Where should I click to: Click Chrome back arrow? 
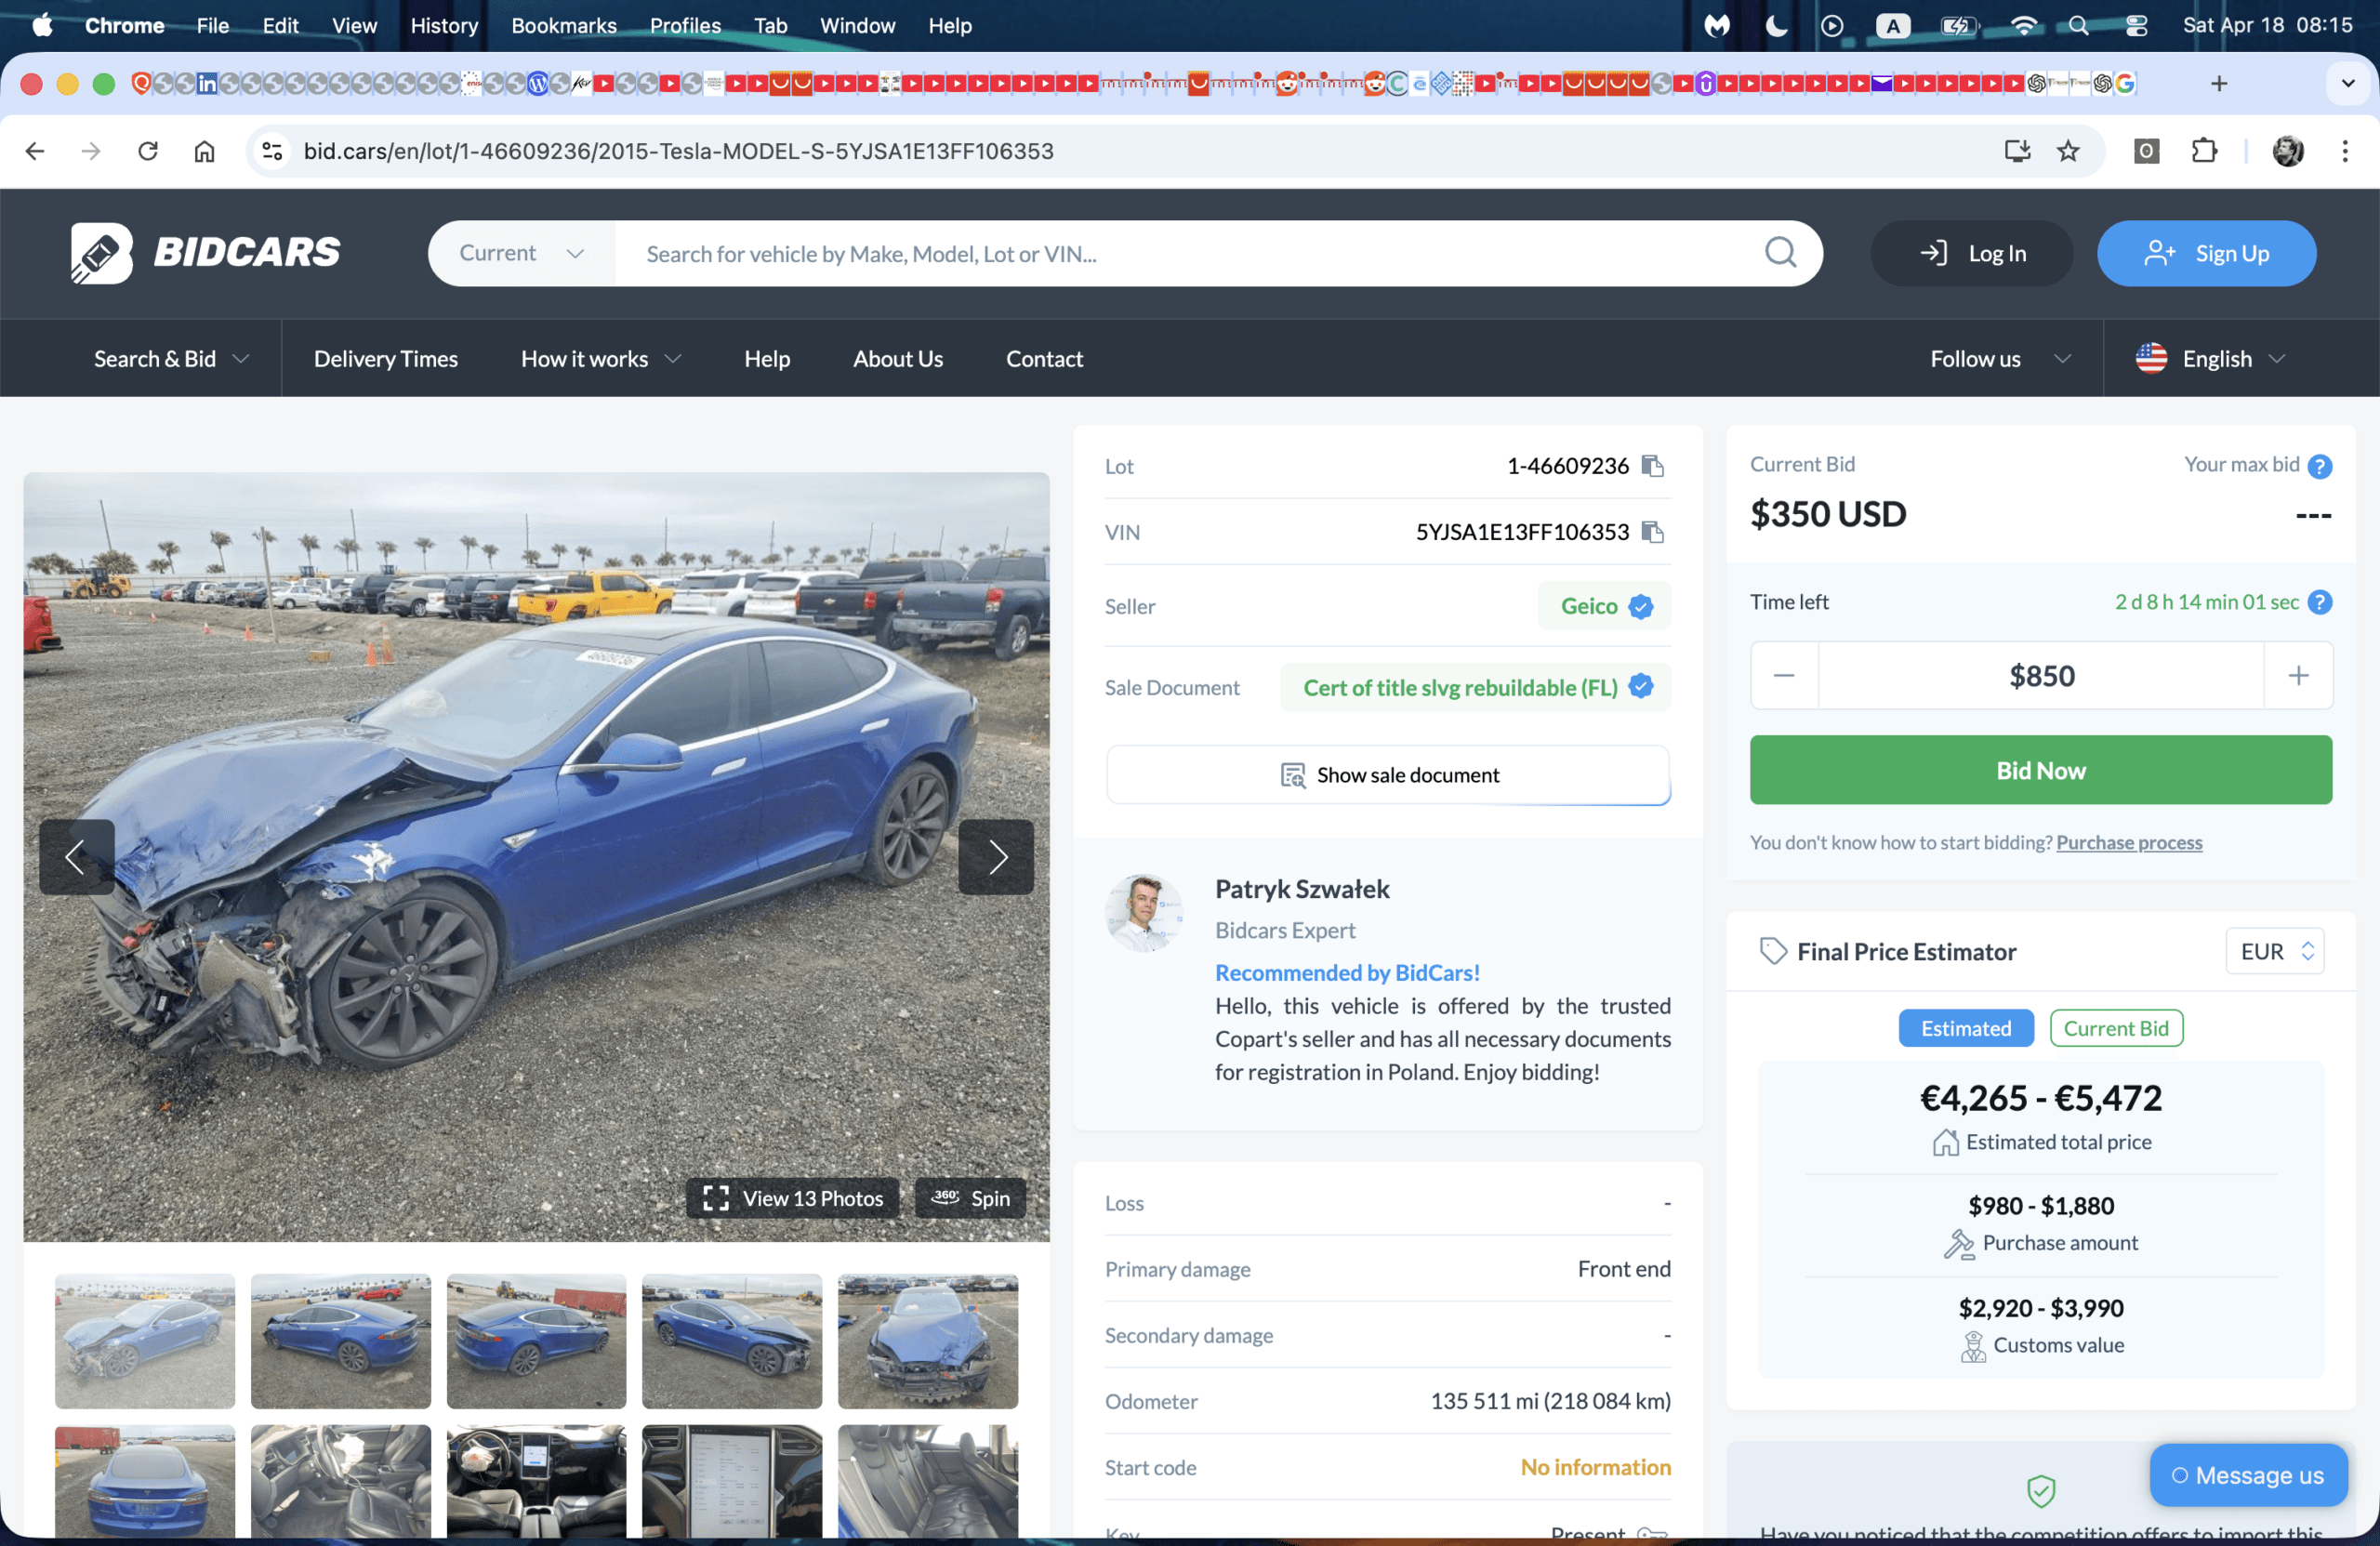pos(35,151)
